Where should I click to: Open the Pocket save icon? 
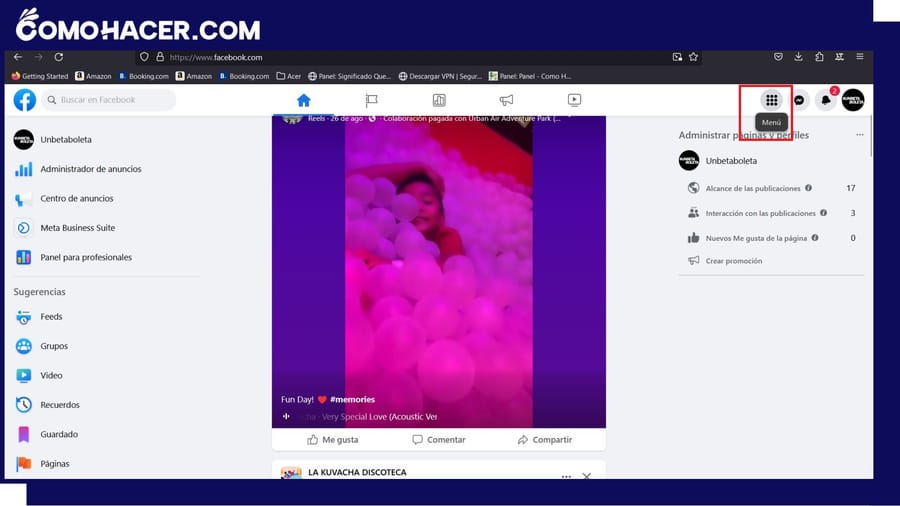click(778, 56)
